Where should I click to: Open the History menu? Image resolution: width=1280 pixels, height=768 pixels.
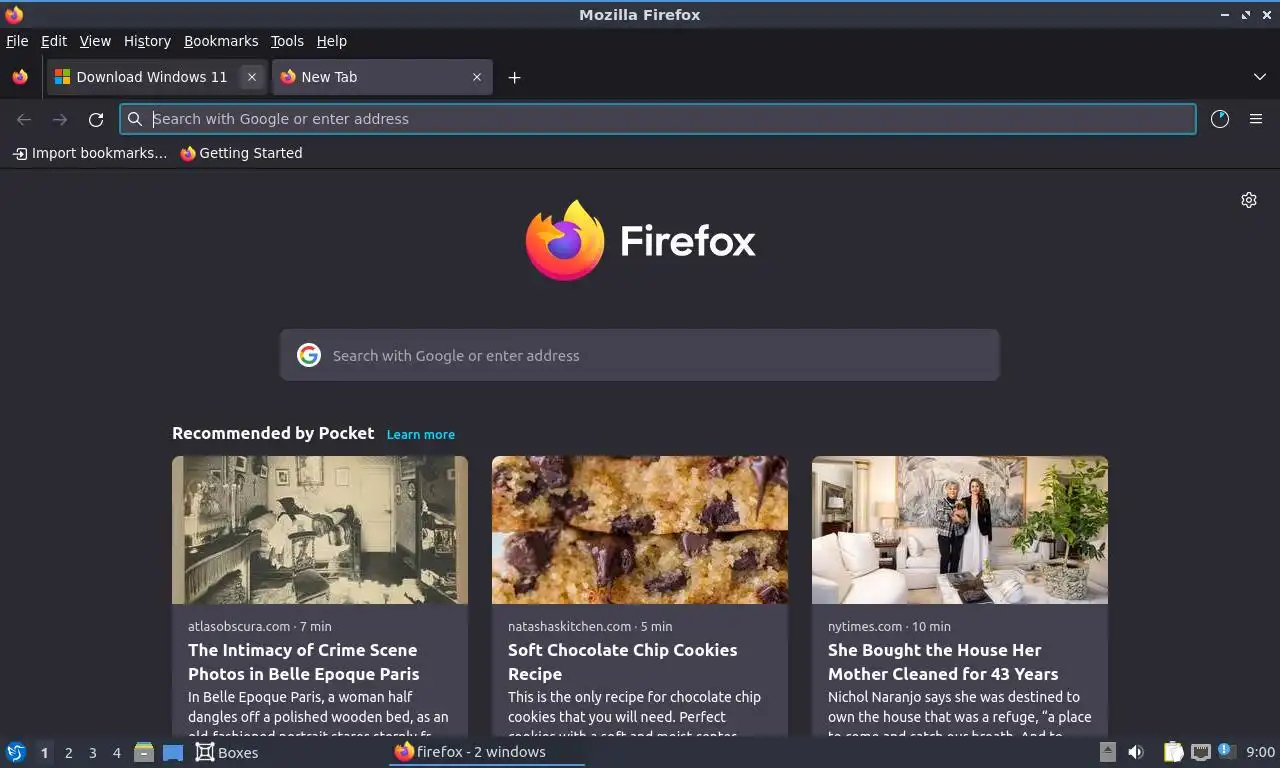pos(147,41)
